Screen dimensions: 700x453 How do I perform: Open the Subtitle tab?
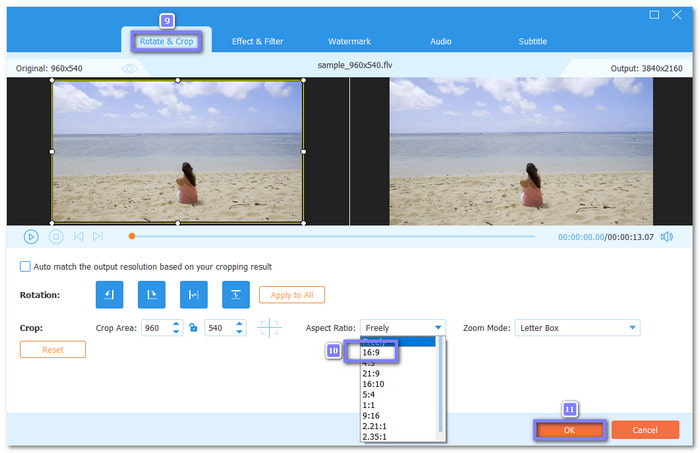[533, 41]
